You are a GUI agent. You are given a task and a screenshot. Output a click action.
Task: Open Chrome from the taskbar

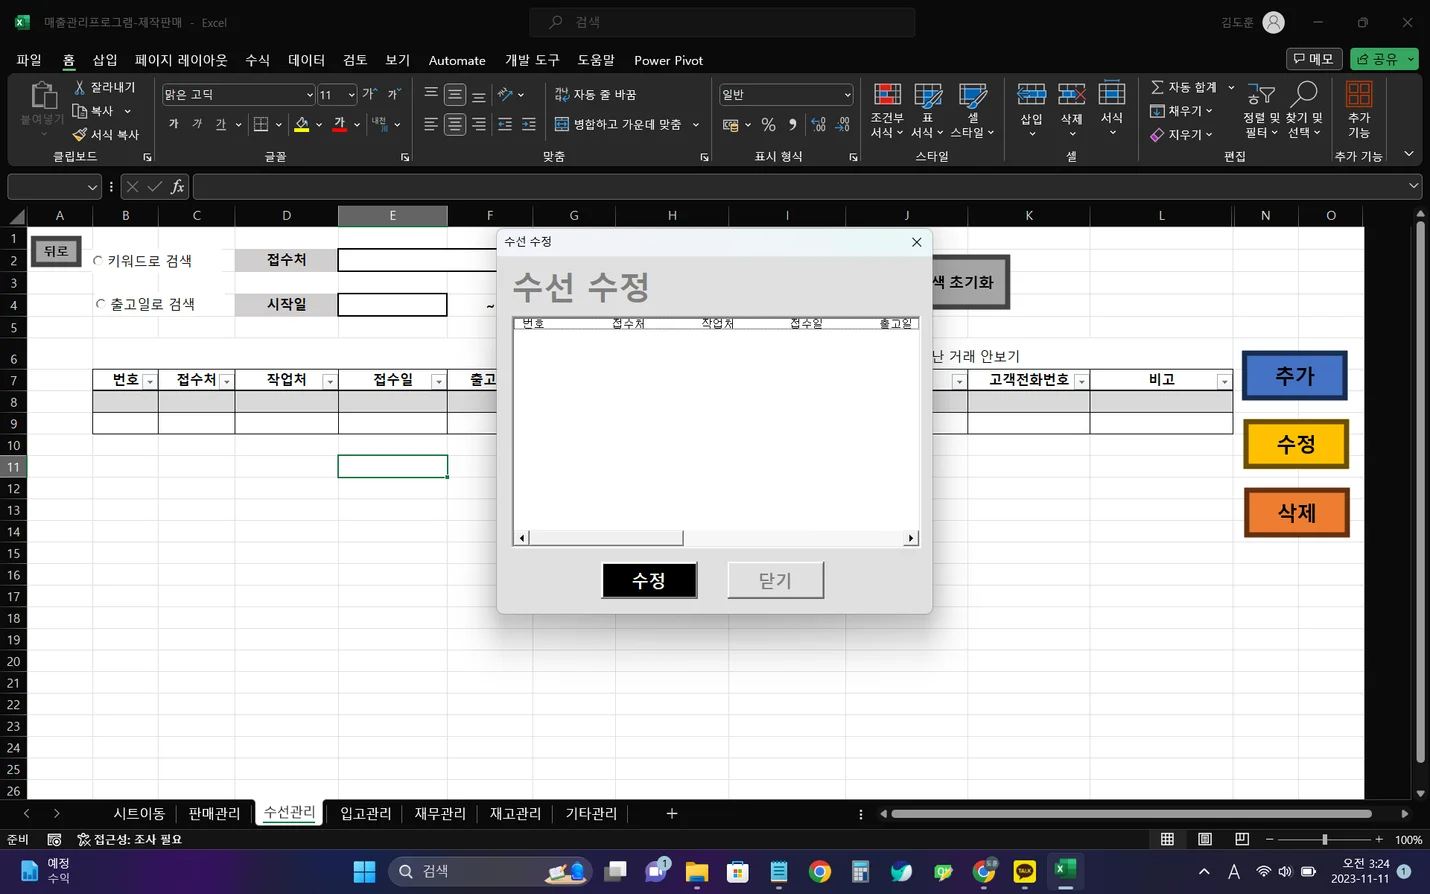820,872
